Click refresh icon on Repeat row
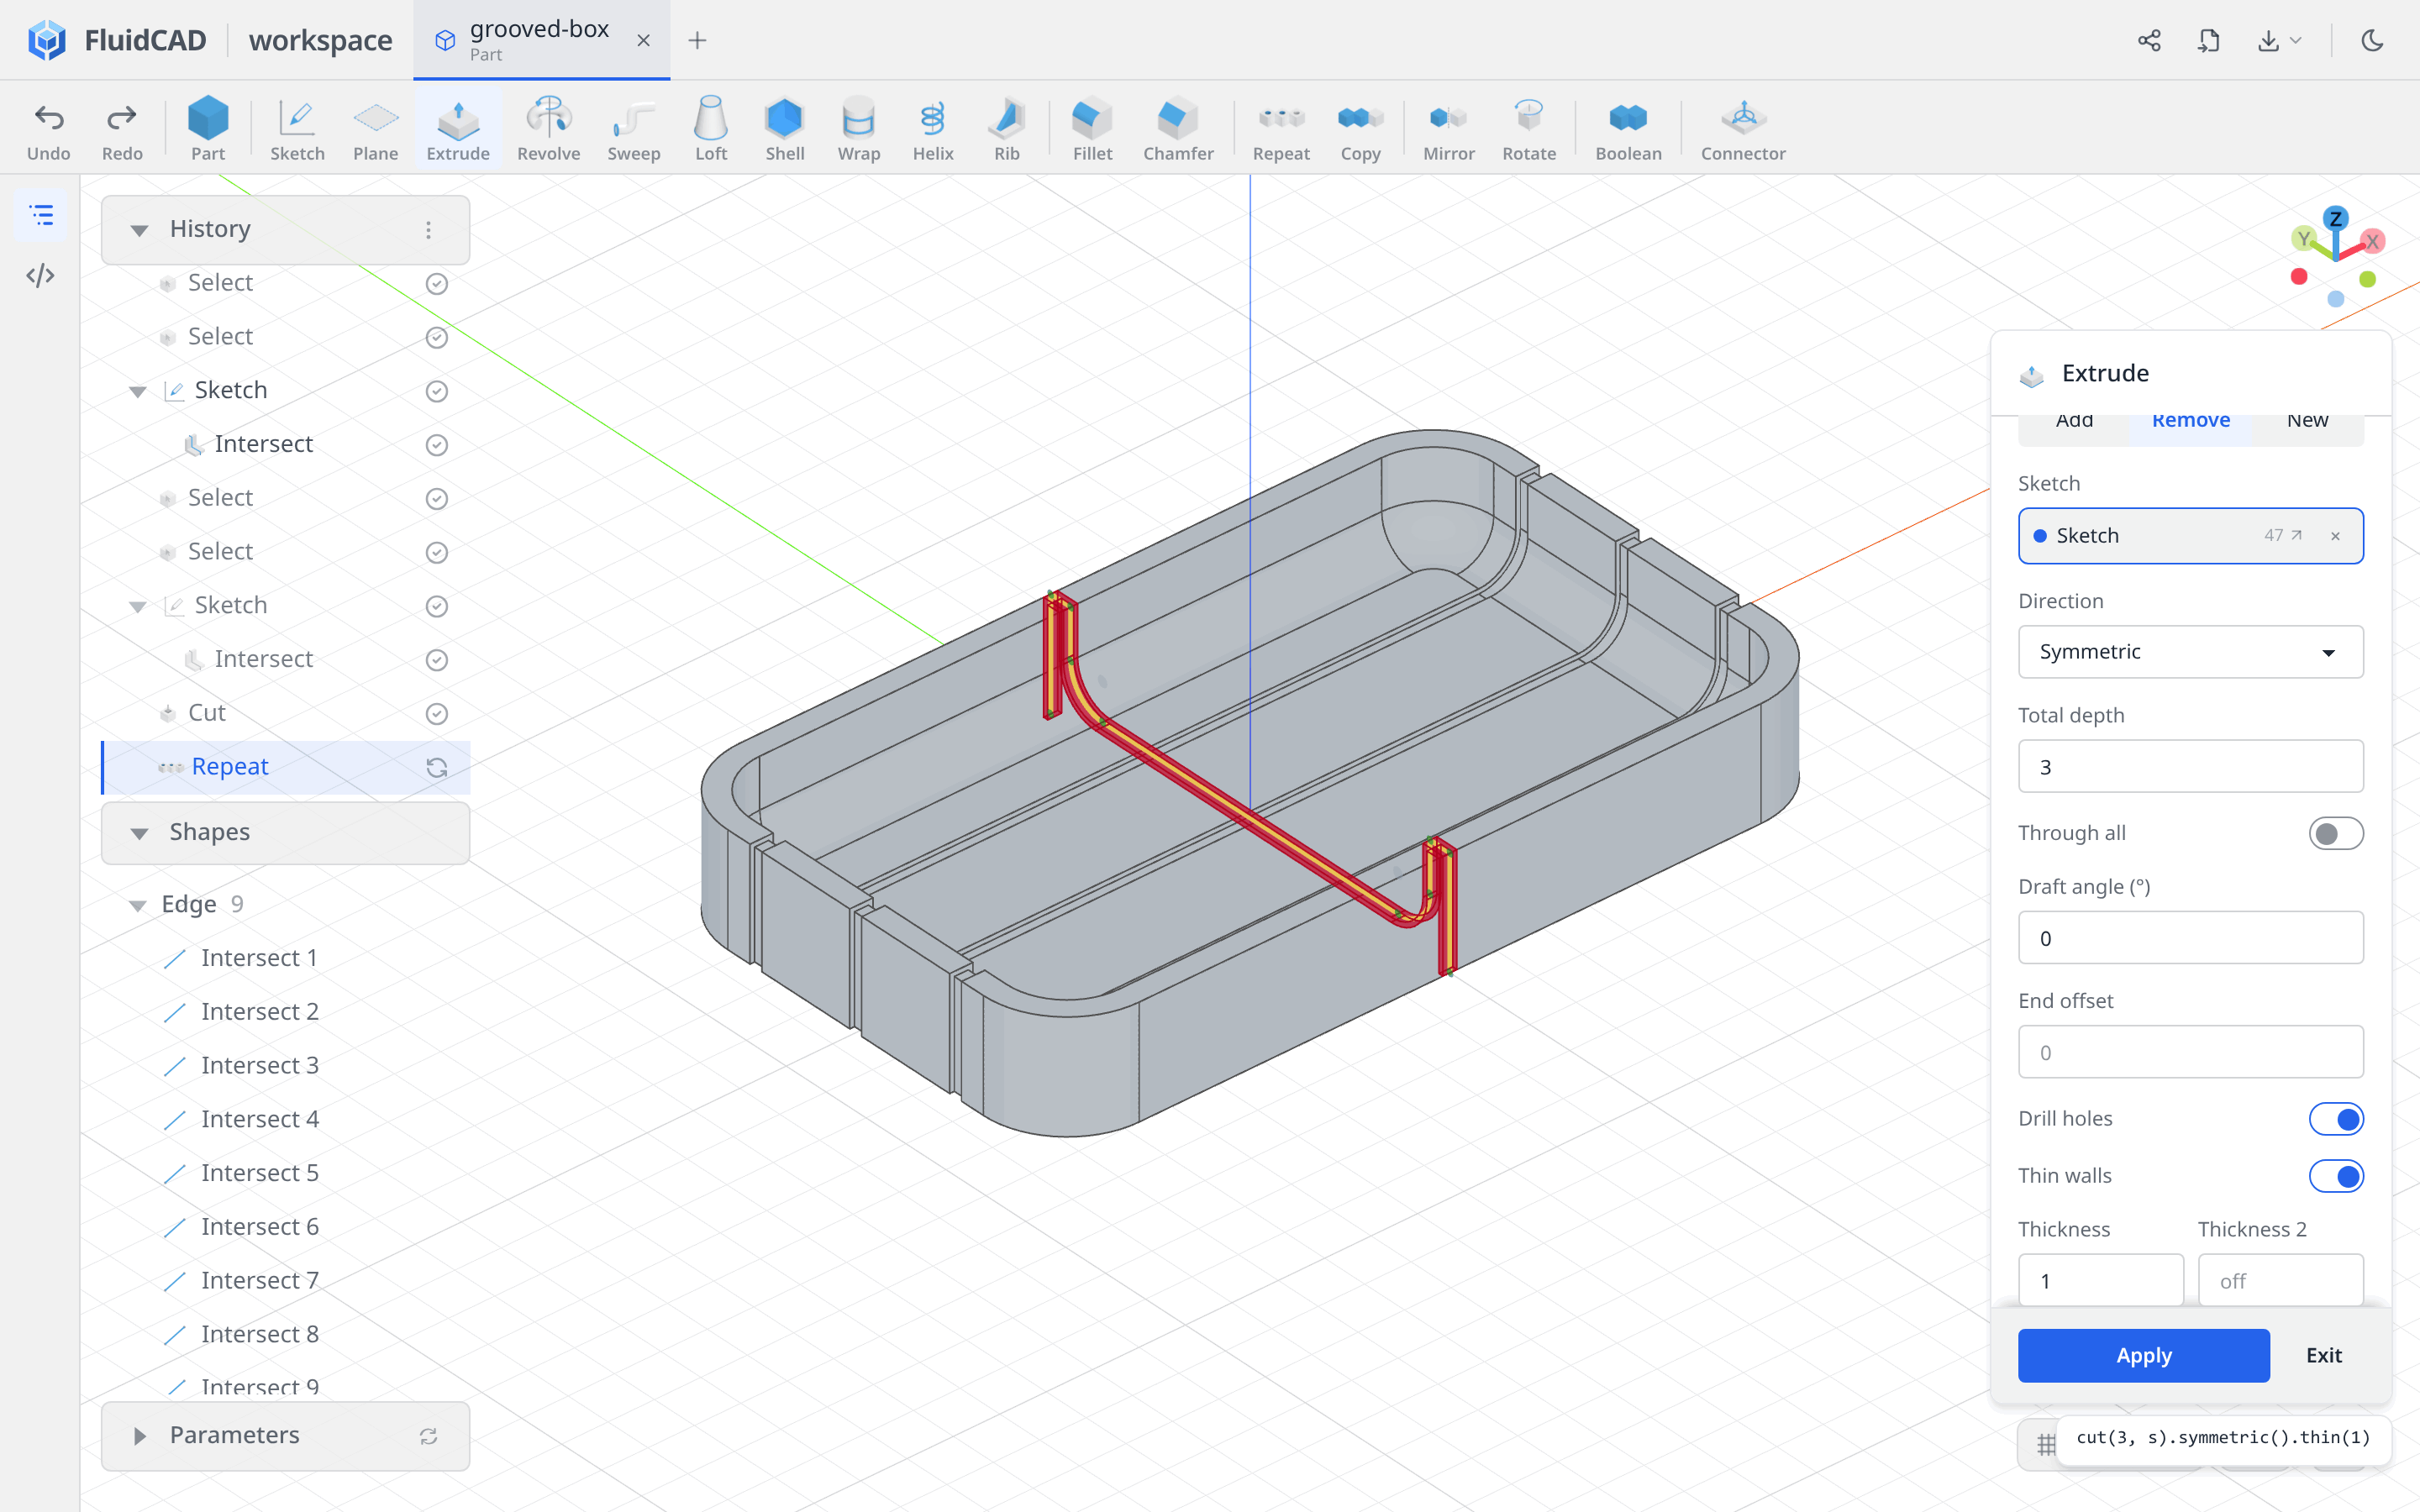This screenshot has width=2420, height=1512. 436,768
